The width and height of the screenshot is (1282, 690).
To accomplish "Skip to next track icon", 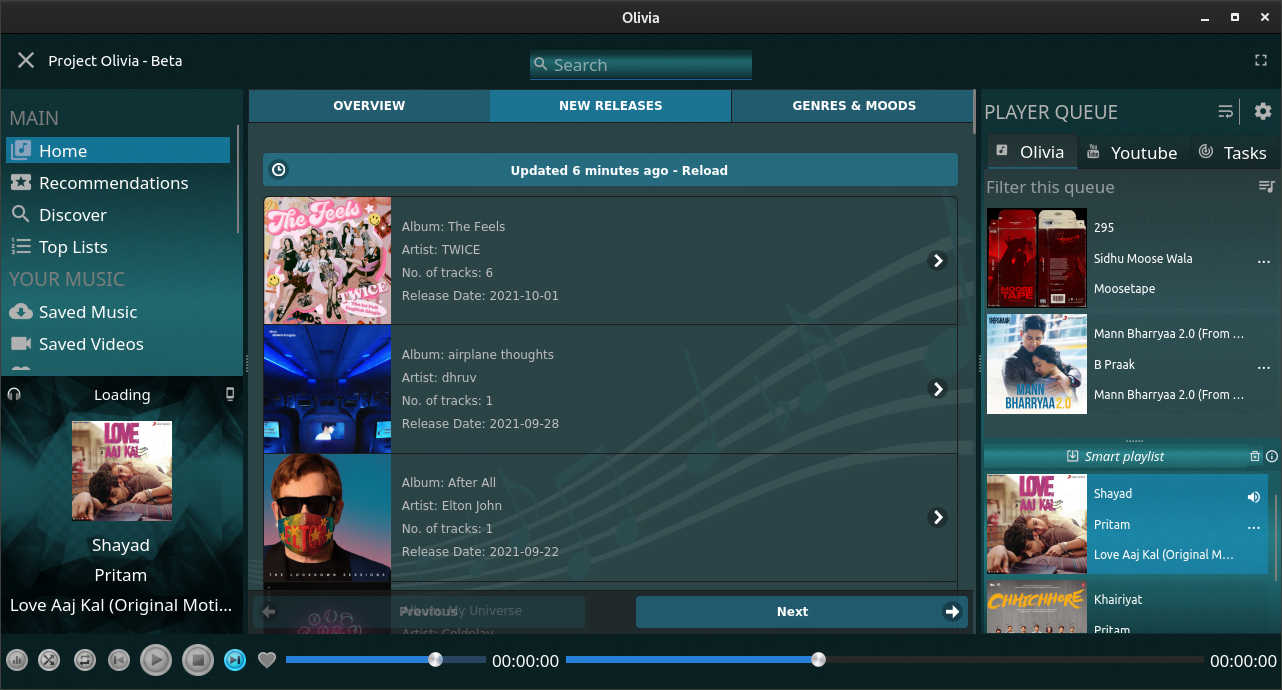I will [x=235, y=660].
